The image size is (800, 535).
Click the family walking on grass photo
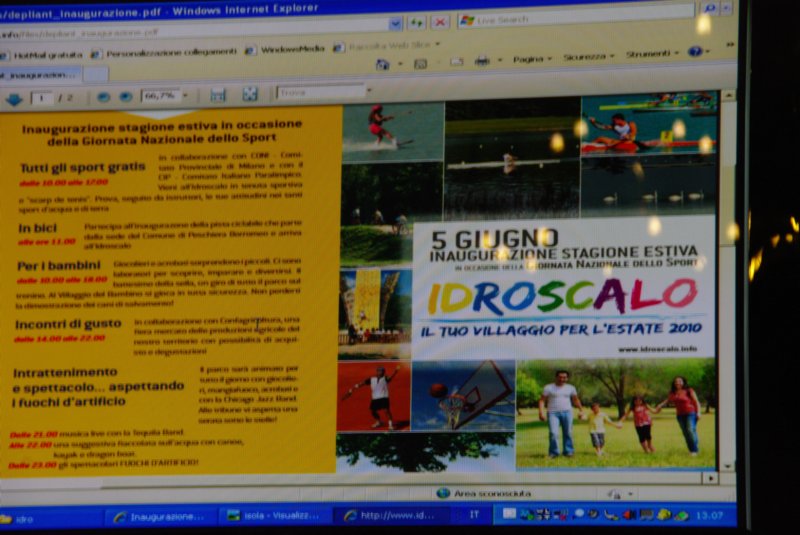[x=615, y=413]
